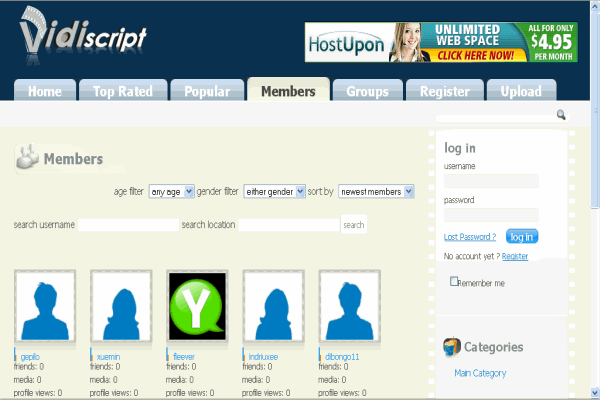Follow the Lost Password link
The width and height of the screenshot is (600, 400).
470,237
